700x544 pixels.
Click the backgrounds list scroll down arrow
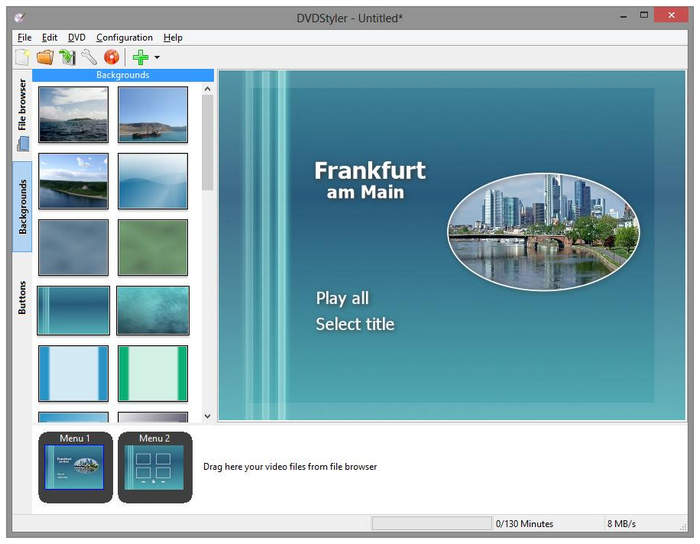coord(208,416)
